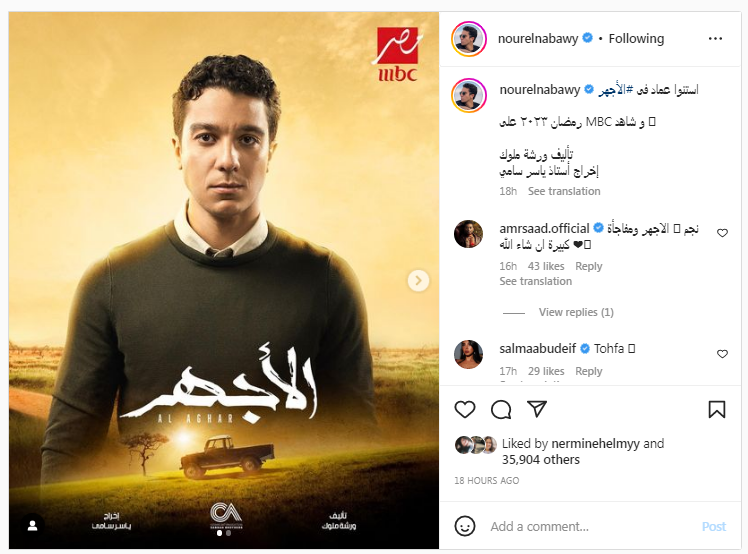Open the three-dot more options menu
Viewport: 748px width, 554px height.
pos(715,39)
